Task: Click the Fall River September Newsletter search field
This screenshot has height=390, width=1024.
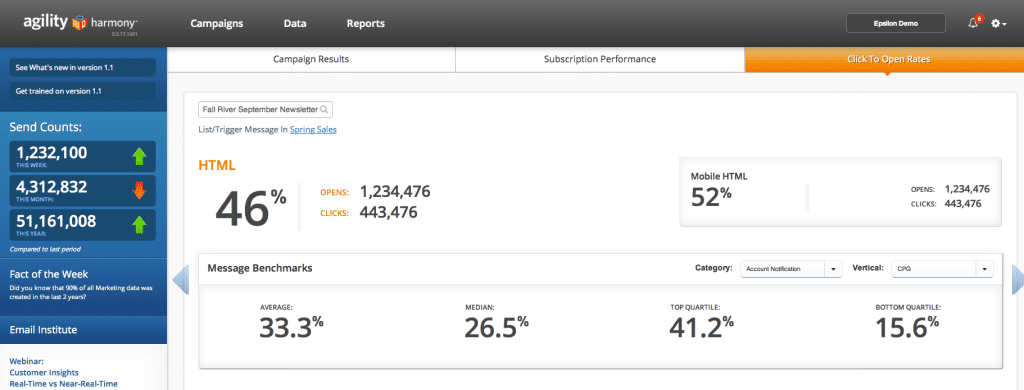Action: tap(265, 109)
